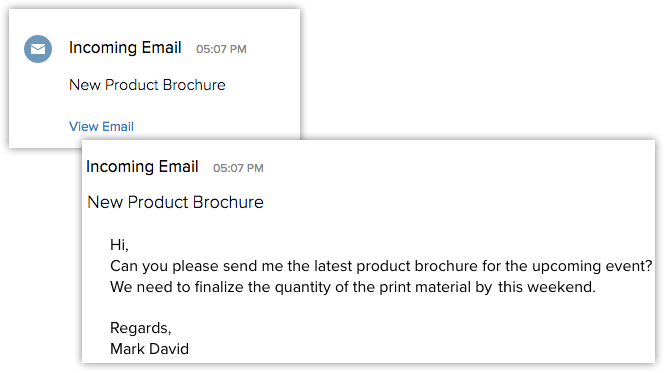Screen dimensions: 666x373
Task: Open the View Email link
Action: [102, 127]
